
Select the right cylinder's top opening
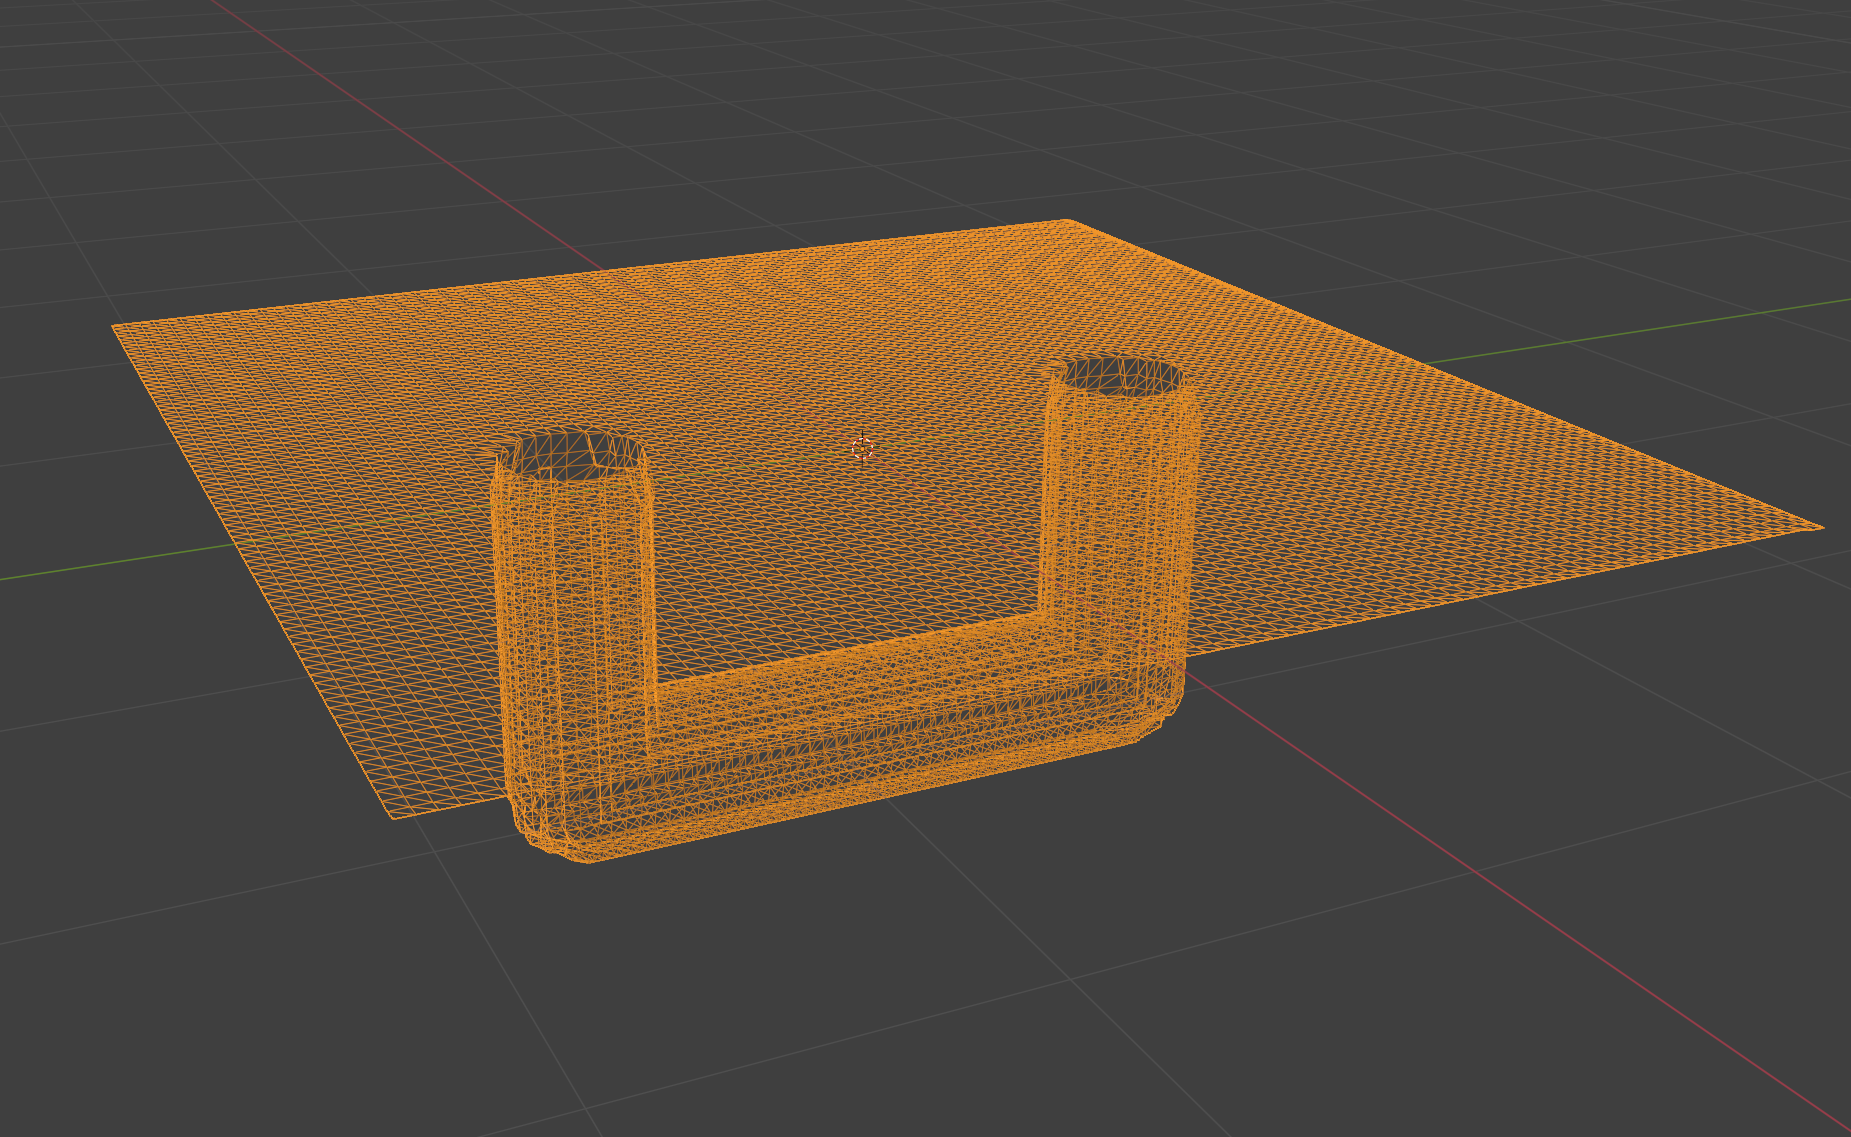click(x=1121, y=375)
